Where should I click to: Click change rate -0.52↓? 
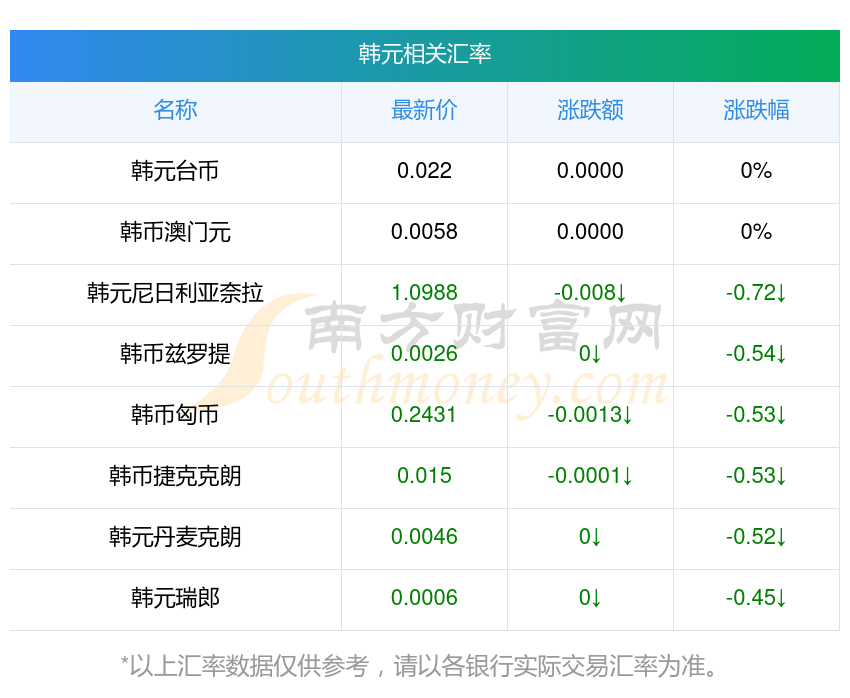[x=756, y=537]
